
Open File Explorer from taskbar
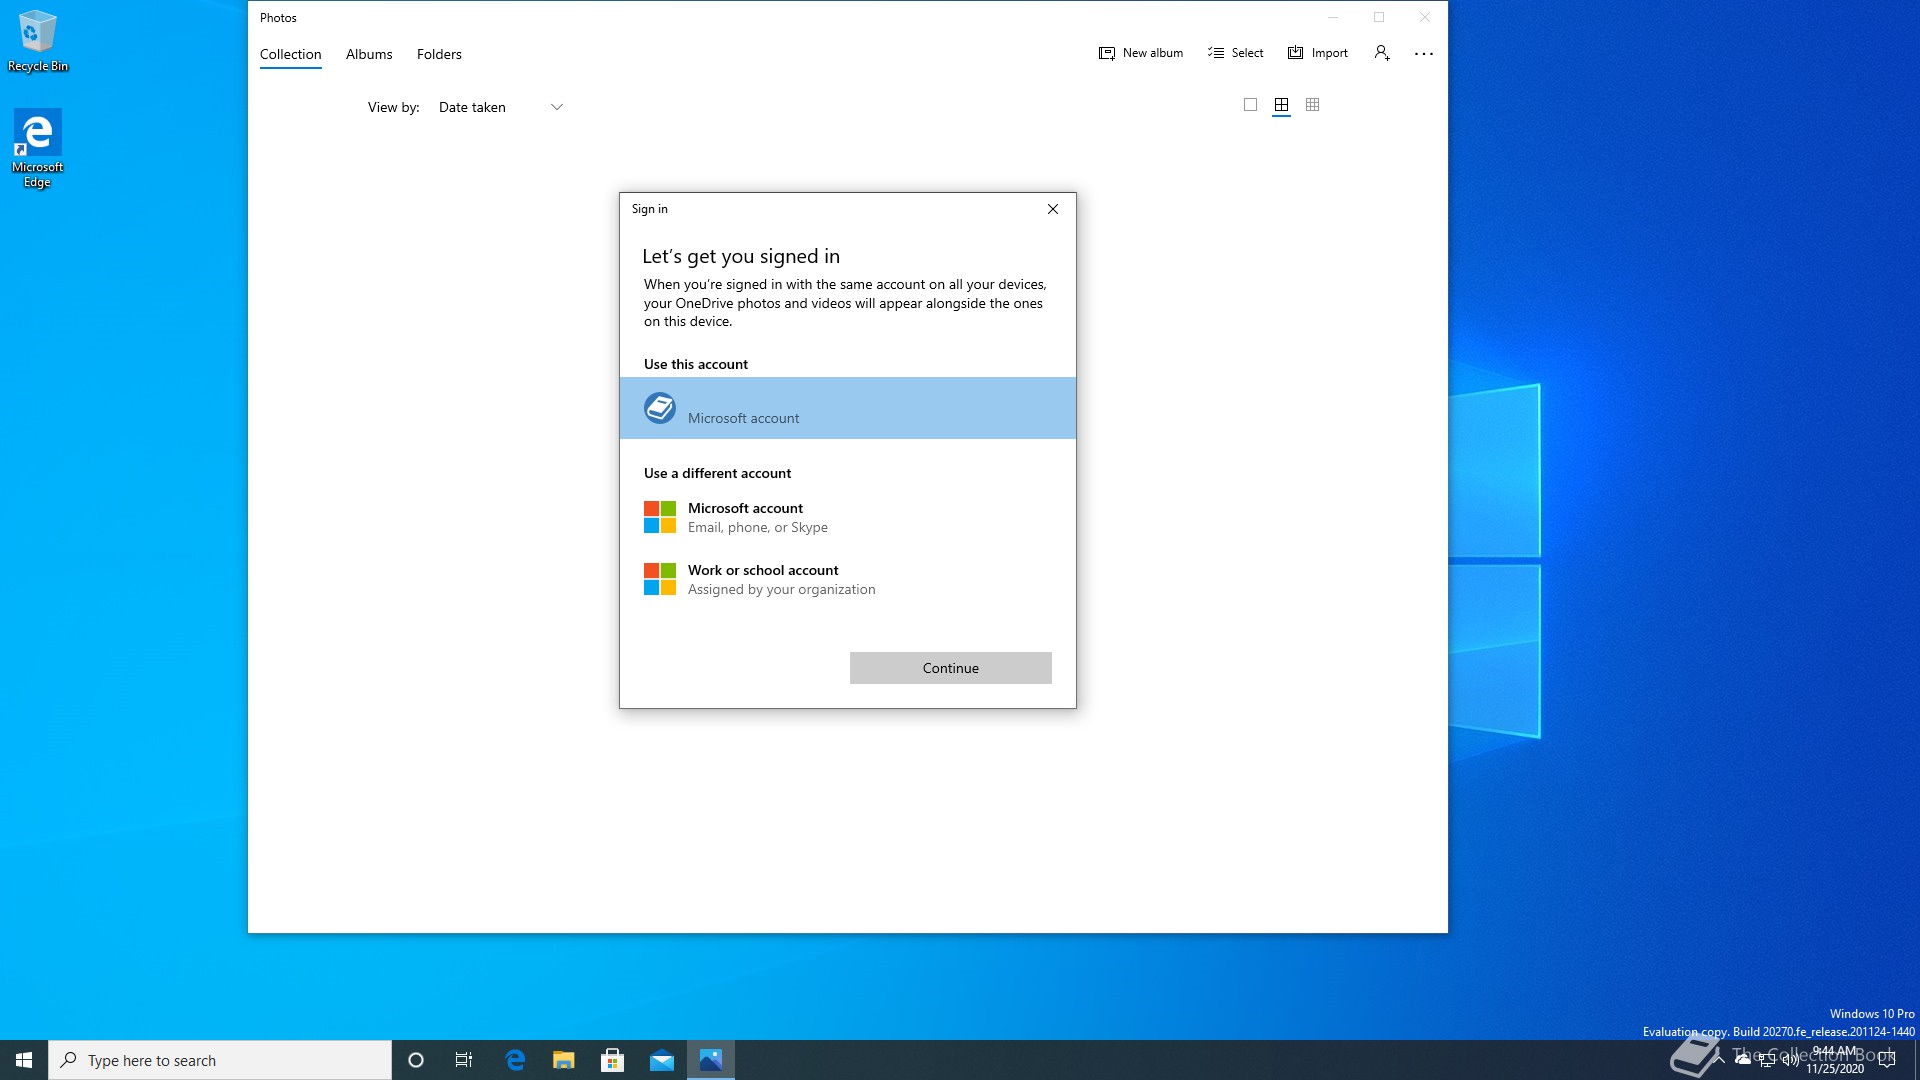tap(564, 1060)
